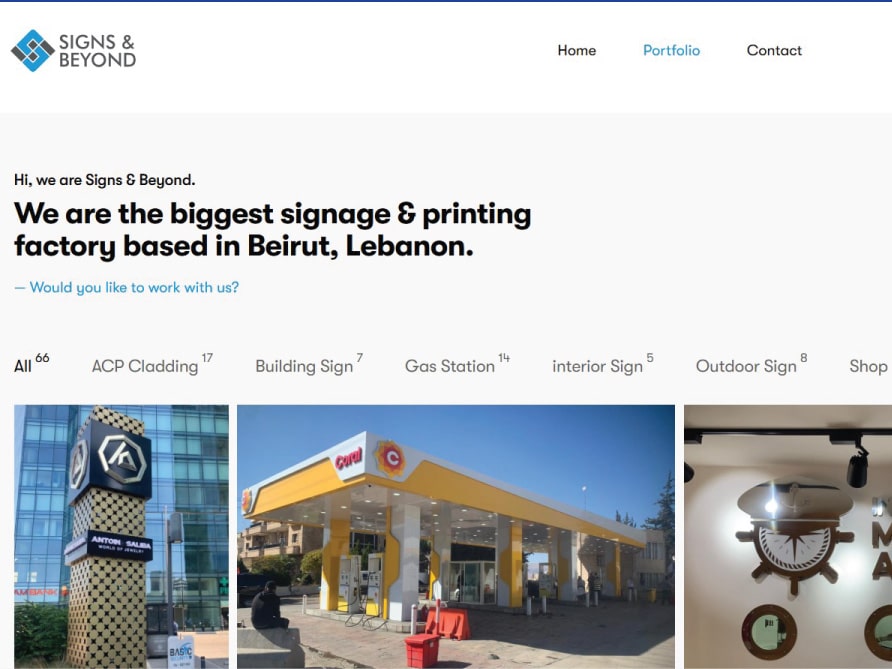Open the Home menu item
The image size is (892, 669).
coord(577,50)
